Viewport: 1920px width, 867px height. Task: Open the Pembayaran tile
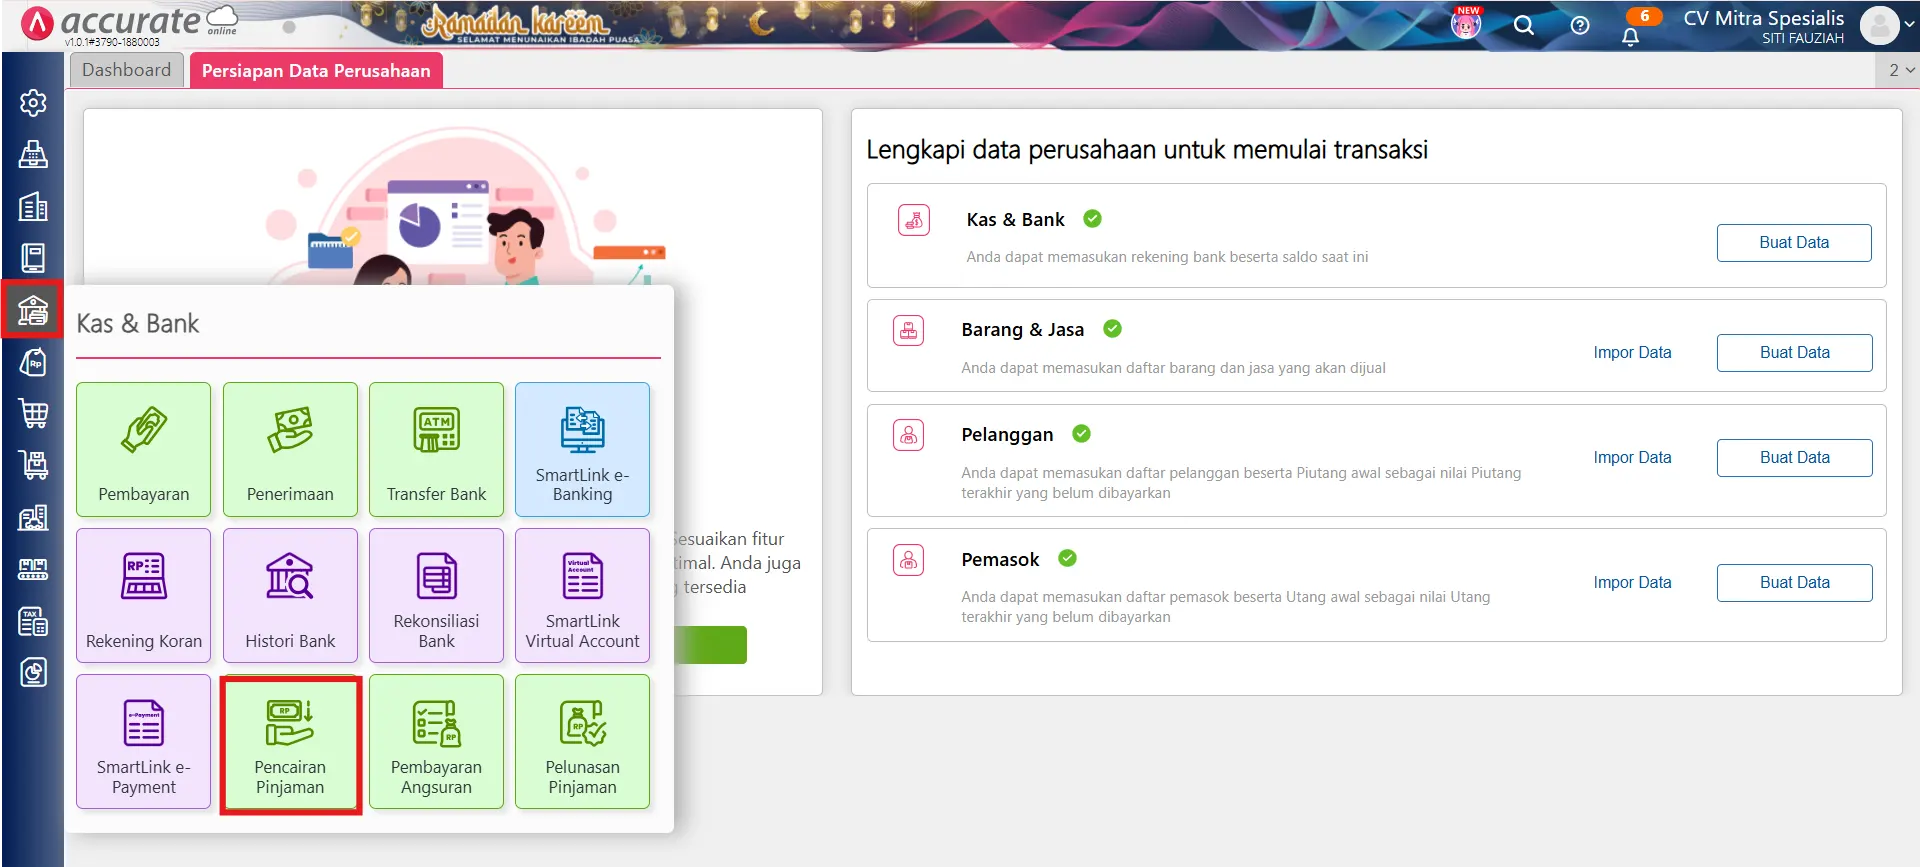(144, 449)
